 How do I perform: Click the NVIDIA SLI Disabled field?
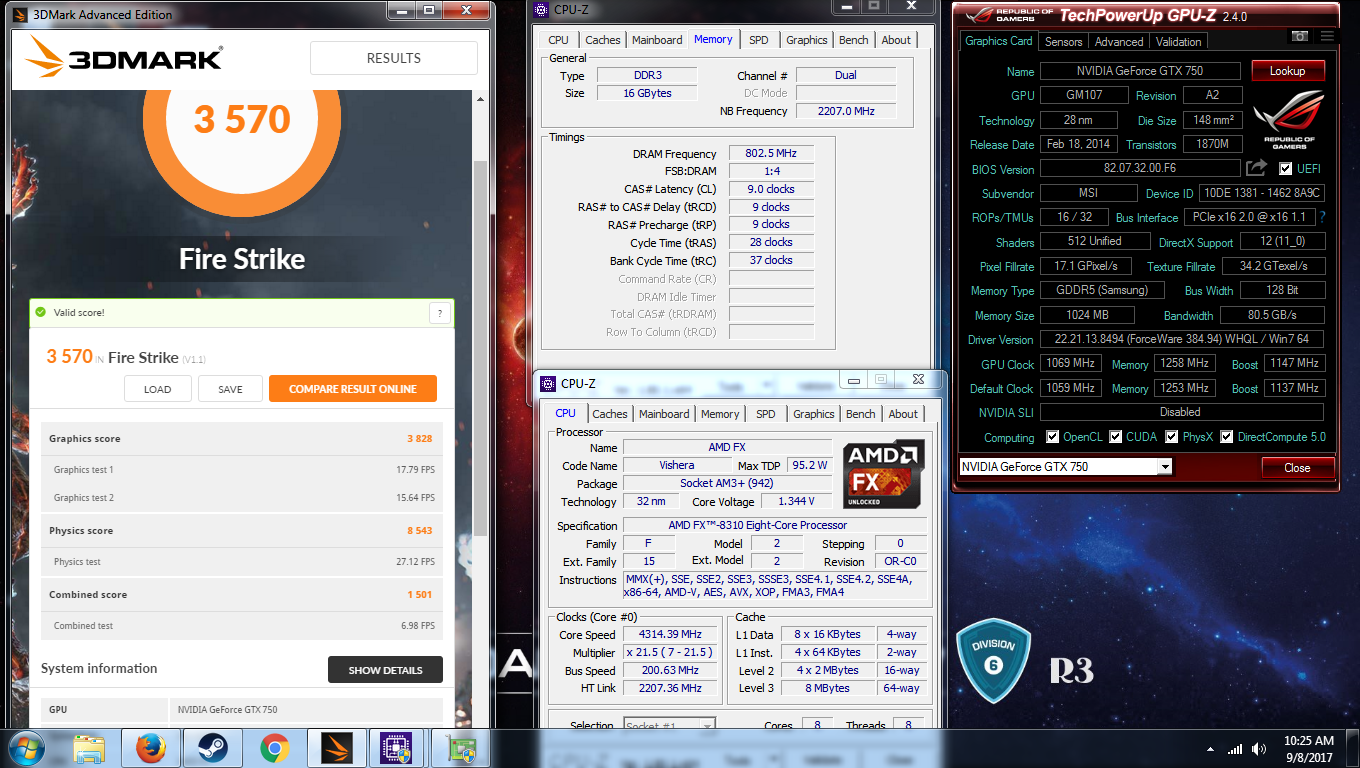click(1182, 412)
